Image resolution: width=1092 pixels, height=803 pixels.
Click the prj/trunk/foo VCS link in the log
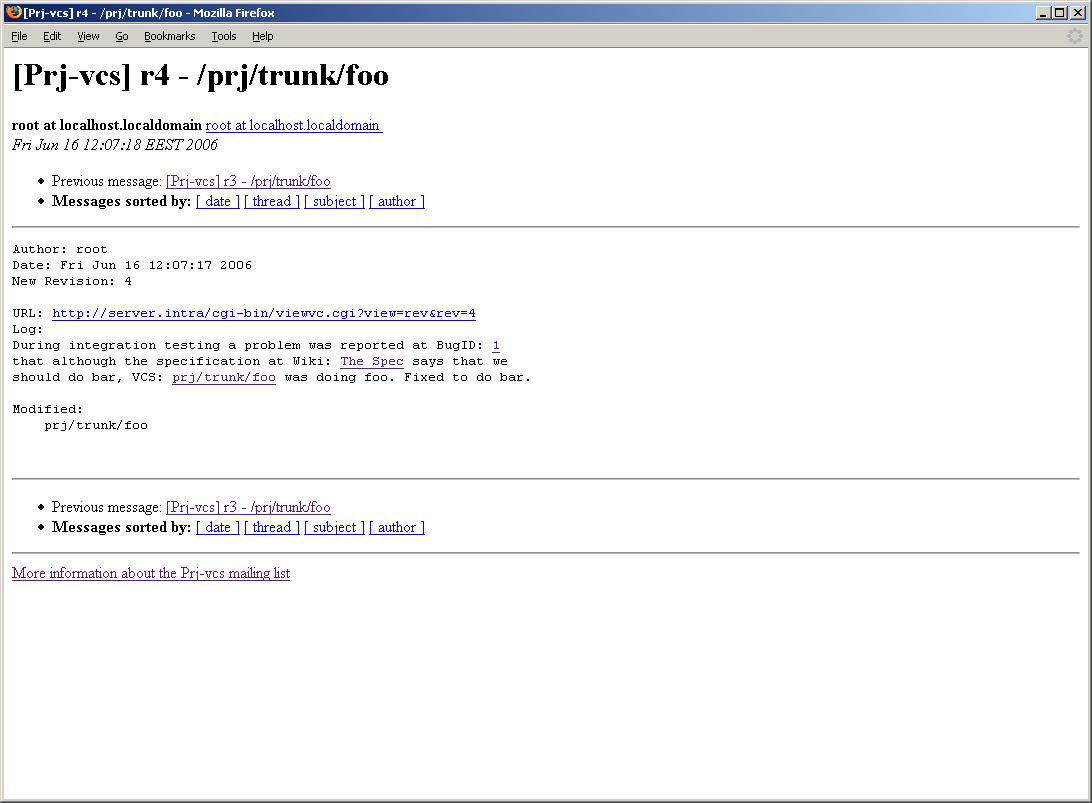(224, 377)
